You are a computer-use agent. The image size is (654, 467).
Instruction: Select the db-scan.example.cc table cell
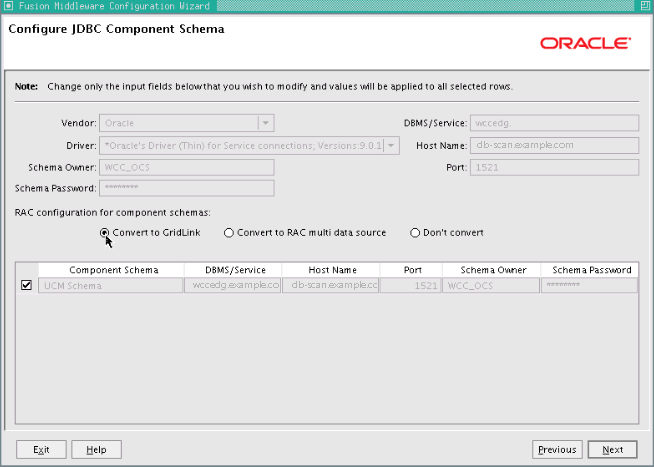pos(331,285)
